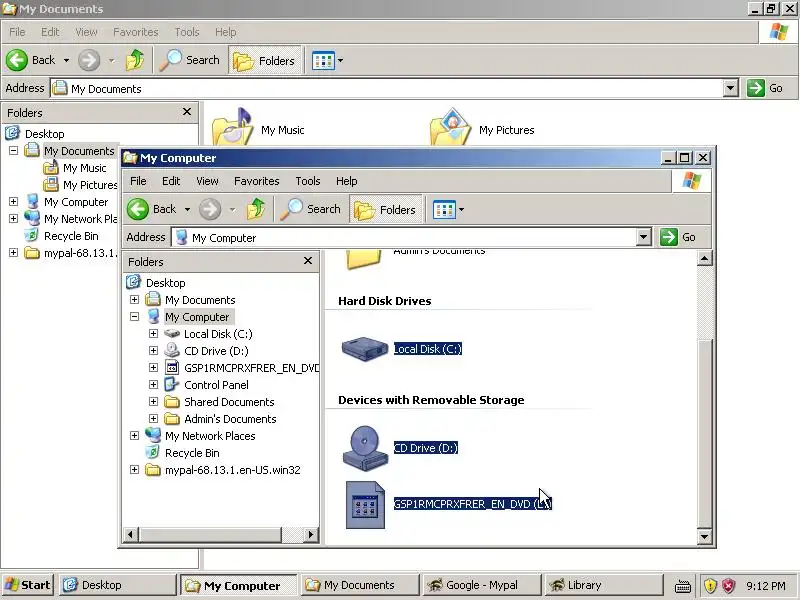
Task: Close Folders pane in My Computer window
Action: [x=308, y=261]
